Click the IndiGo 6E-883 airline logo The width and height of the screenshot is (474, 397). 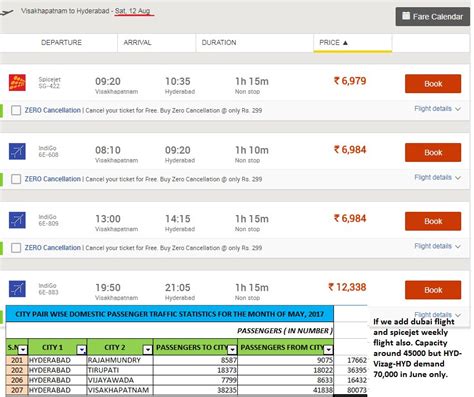(17, 289)
